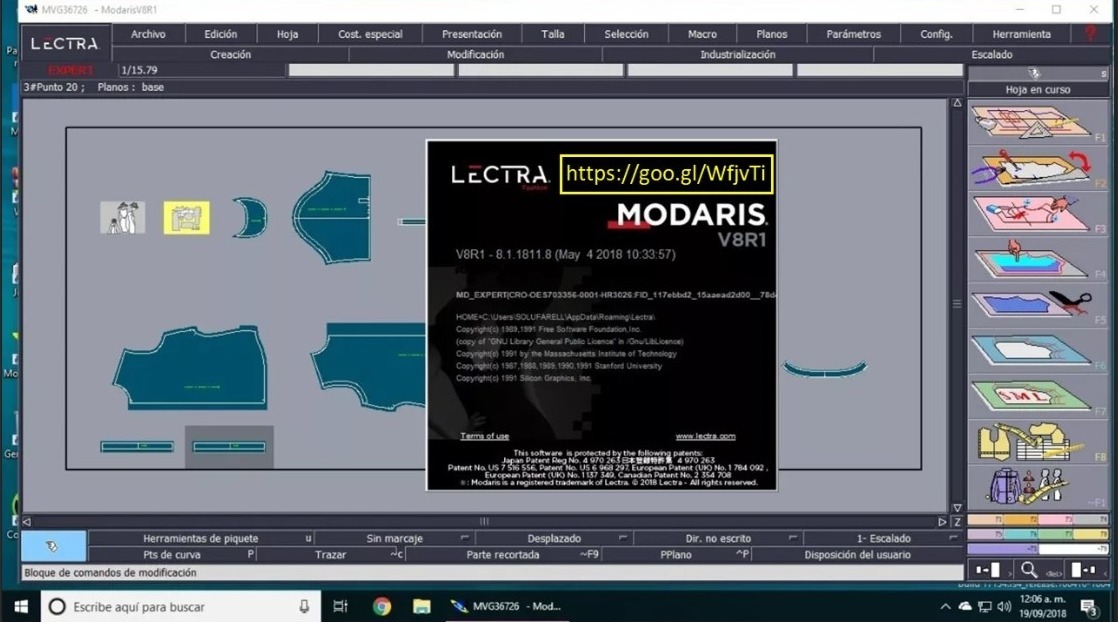The width and height of the screenshot is (1118, 622).
Task: Open the Macro menu
Action: pos(702,34)
